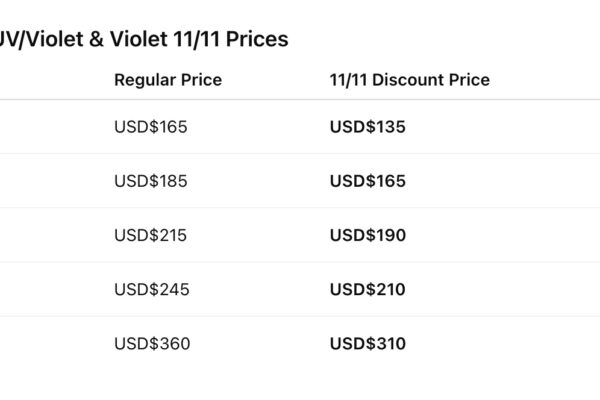Select the USD$210 discount price
The image size is (600, 400).
tap(367, 289)
